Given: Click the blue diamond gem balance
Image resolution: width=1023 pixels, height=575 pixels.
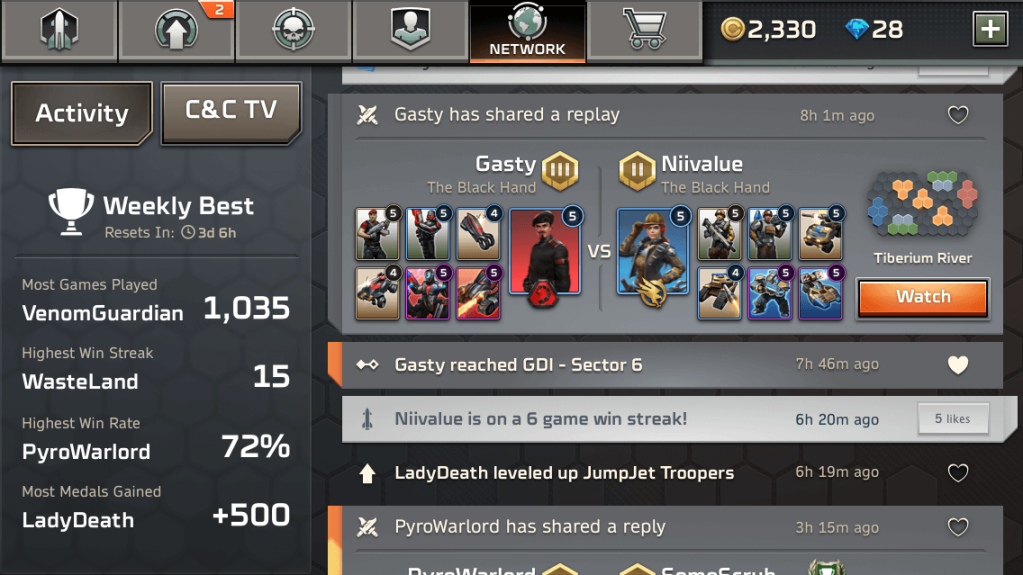Looking at the screenshot, I should (x=874, y=29).
